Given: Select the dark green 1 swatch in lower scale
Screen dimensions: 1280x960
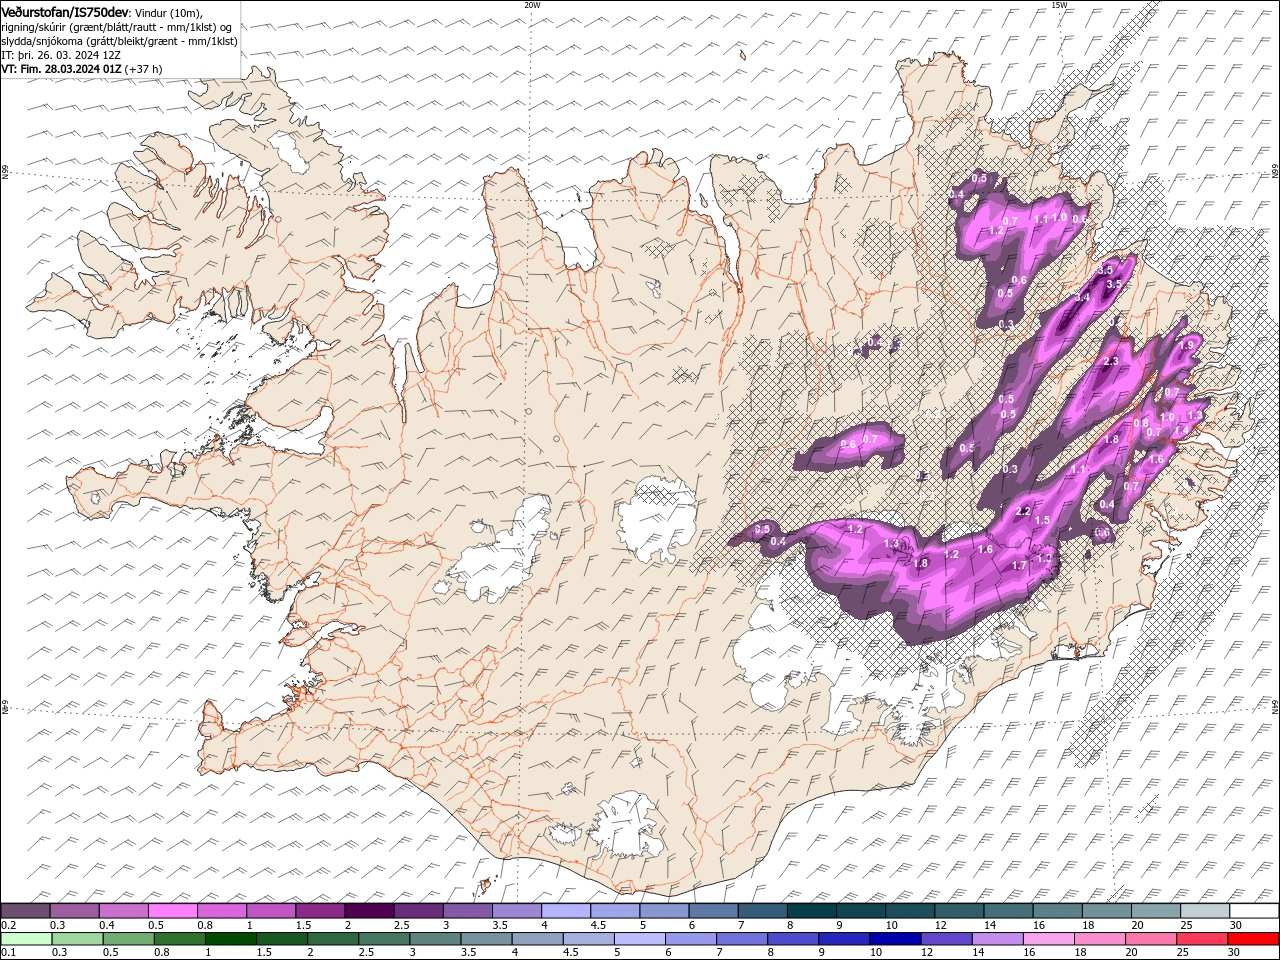Looking at the screenshot, I should [x=231, y=939].
